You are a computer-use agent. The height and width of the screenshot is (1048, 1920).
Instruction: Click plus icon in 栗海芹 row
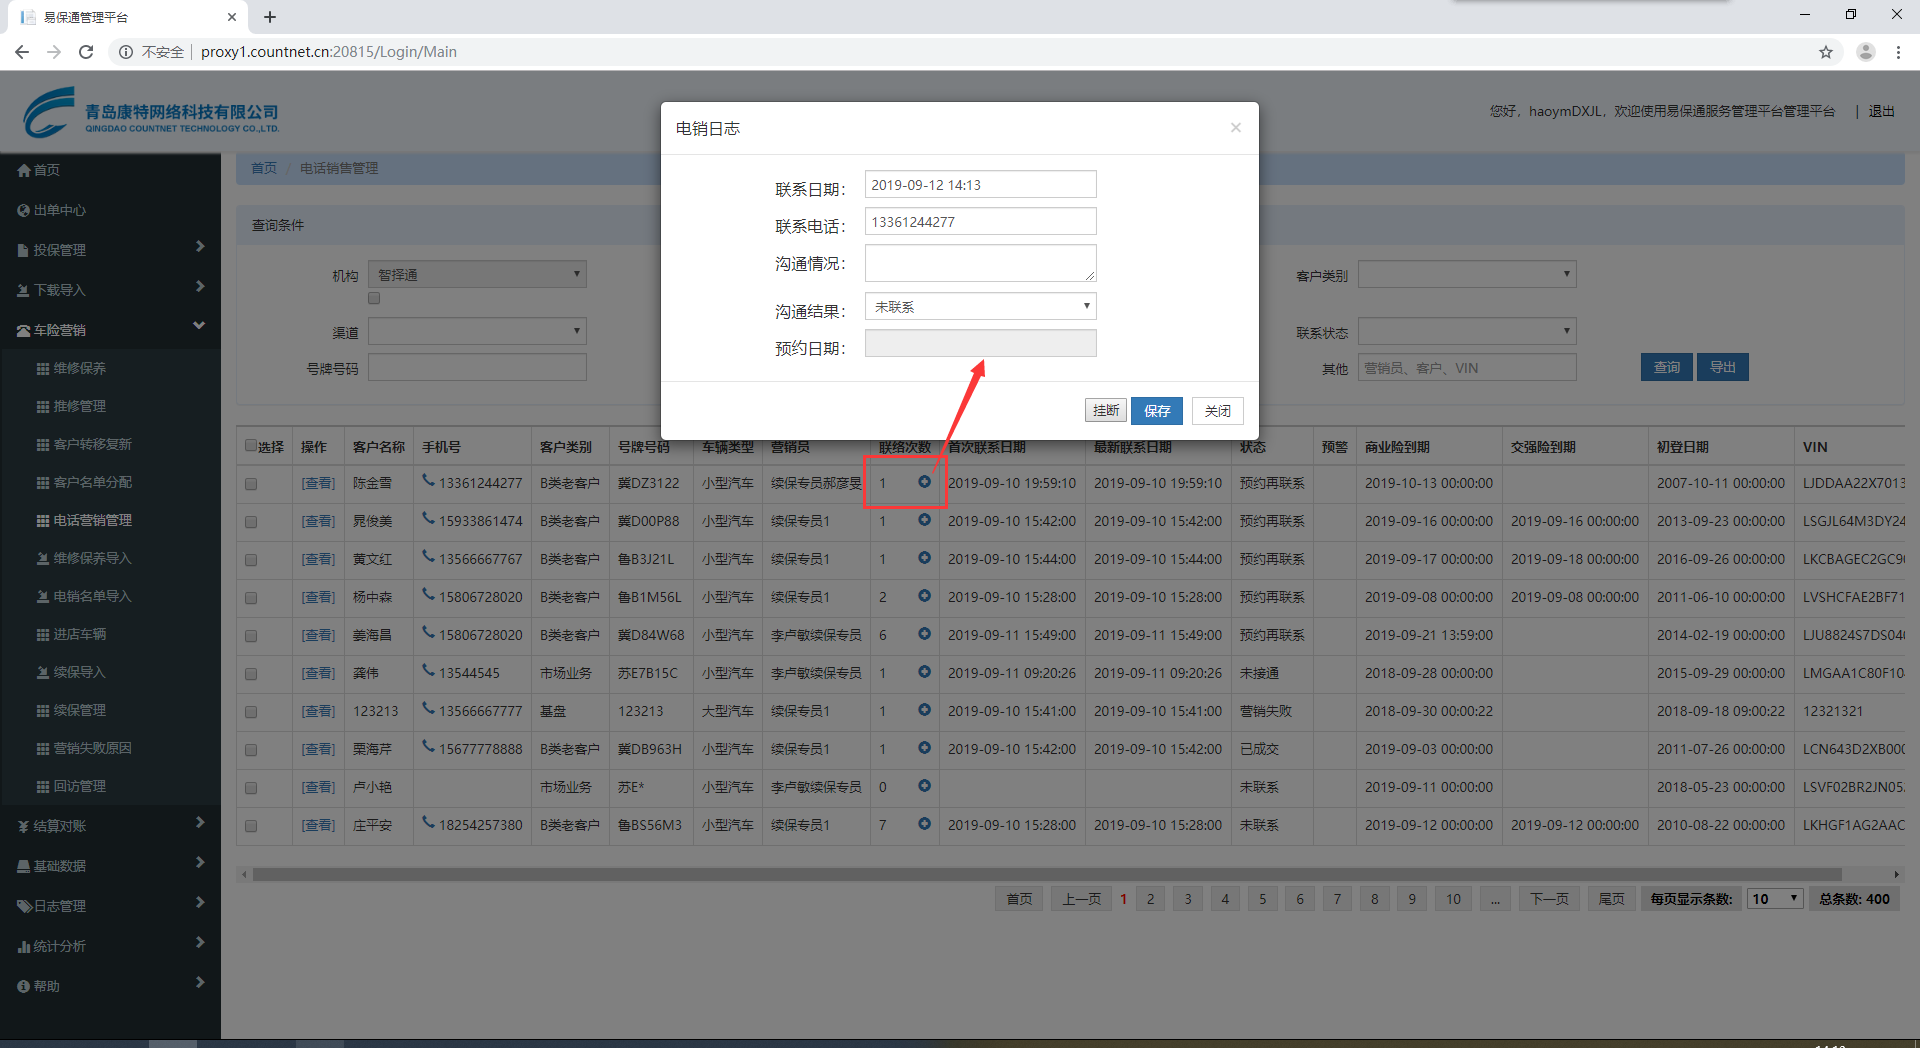924,748
